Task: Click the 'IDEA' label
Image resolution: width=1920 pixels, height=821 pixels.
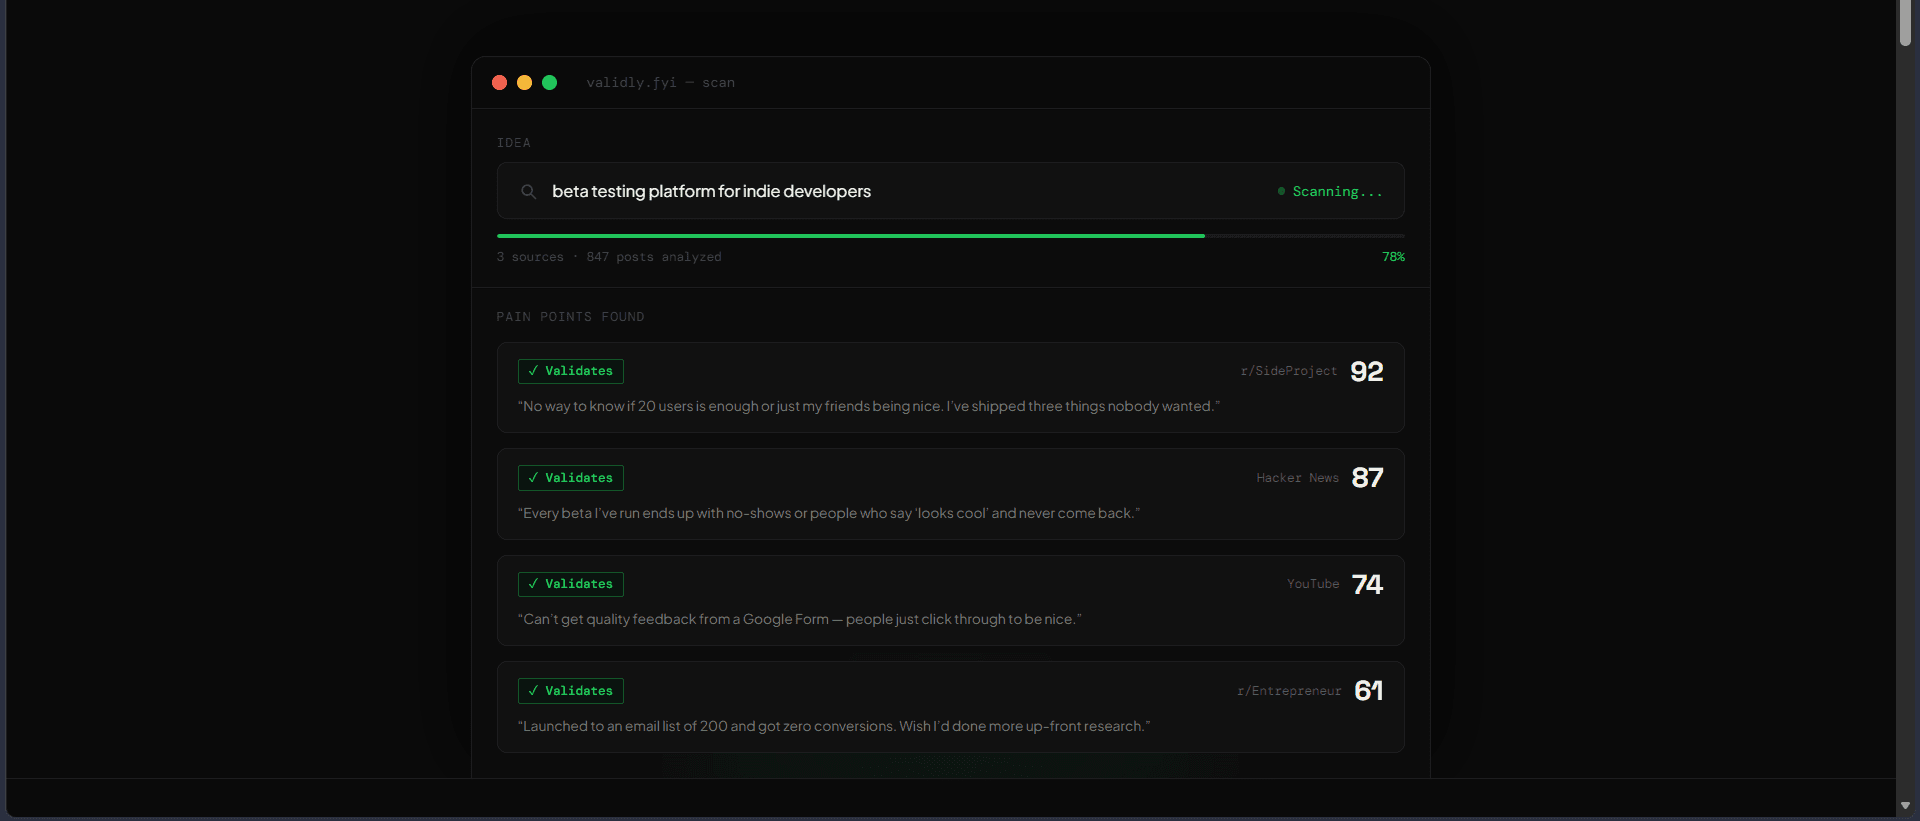Action: pyautogui.click(x=514, y=143)
